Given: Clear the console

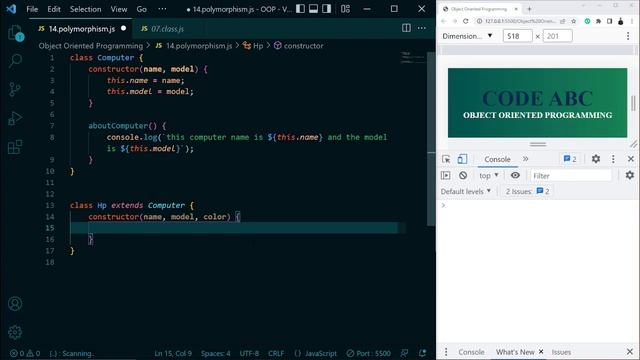Looking at the screenshot, I should click(x=463, y=176).
